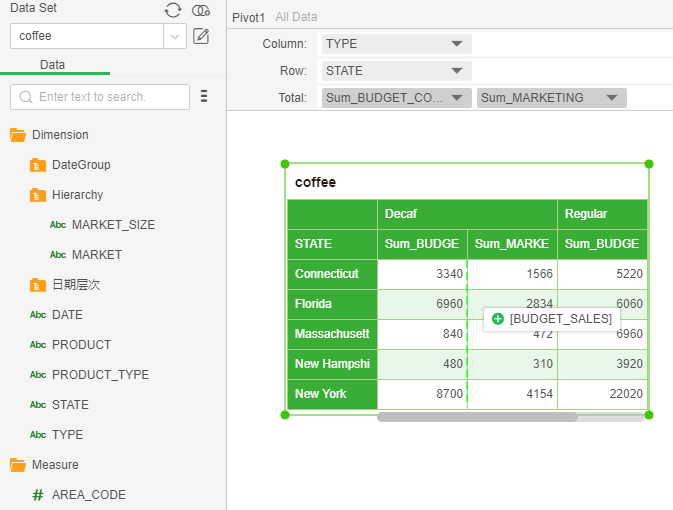
Task: Click the DateGroup folder icon
Action: pyautogui.click(x=38, y=165)
